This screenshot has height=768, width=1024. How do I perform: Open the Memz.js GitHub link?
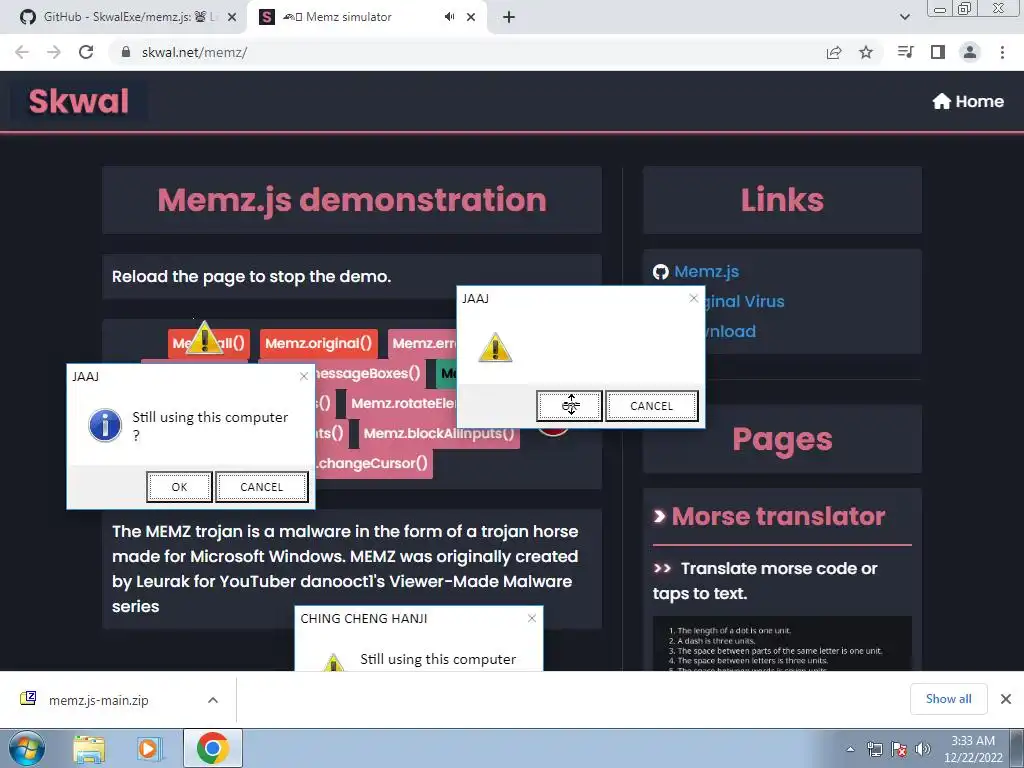coord(707,271)
